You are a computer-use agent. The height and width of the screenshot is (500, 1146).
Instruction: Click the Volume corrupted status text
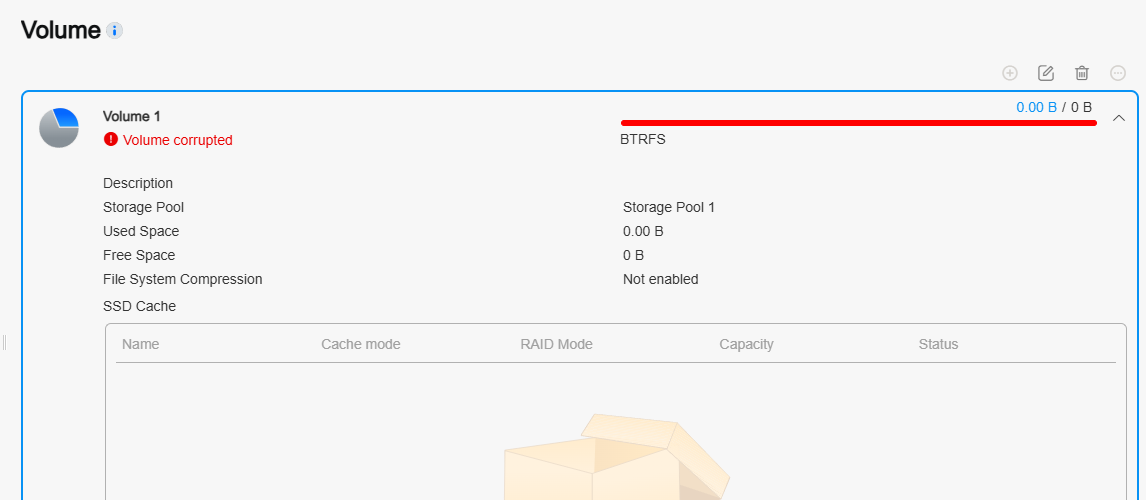[178, 140]
